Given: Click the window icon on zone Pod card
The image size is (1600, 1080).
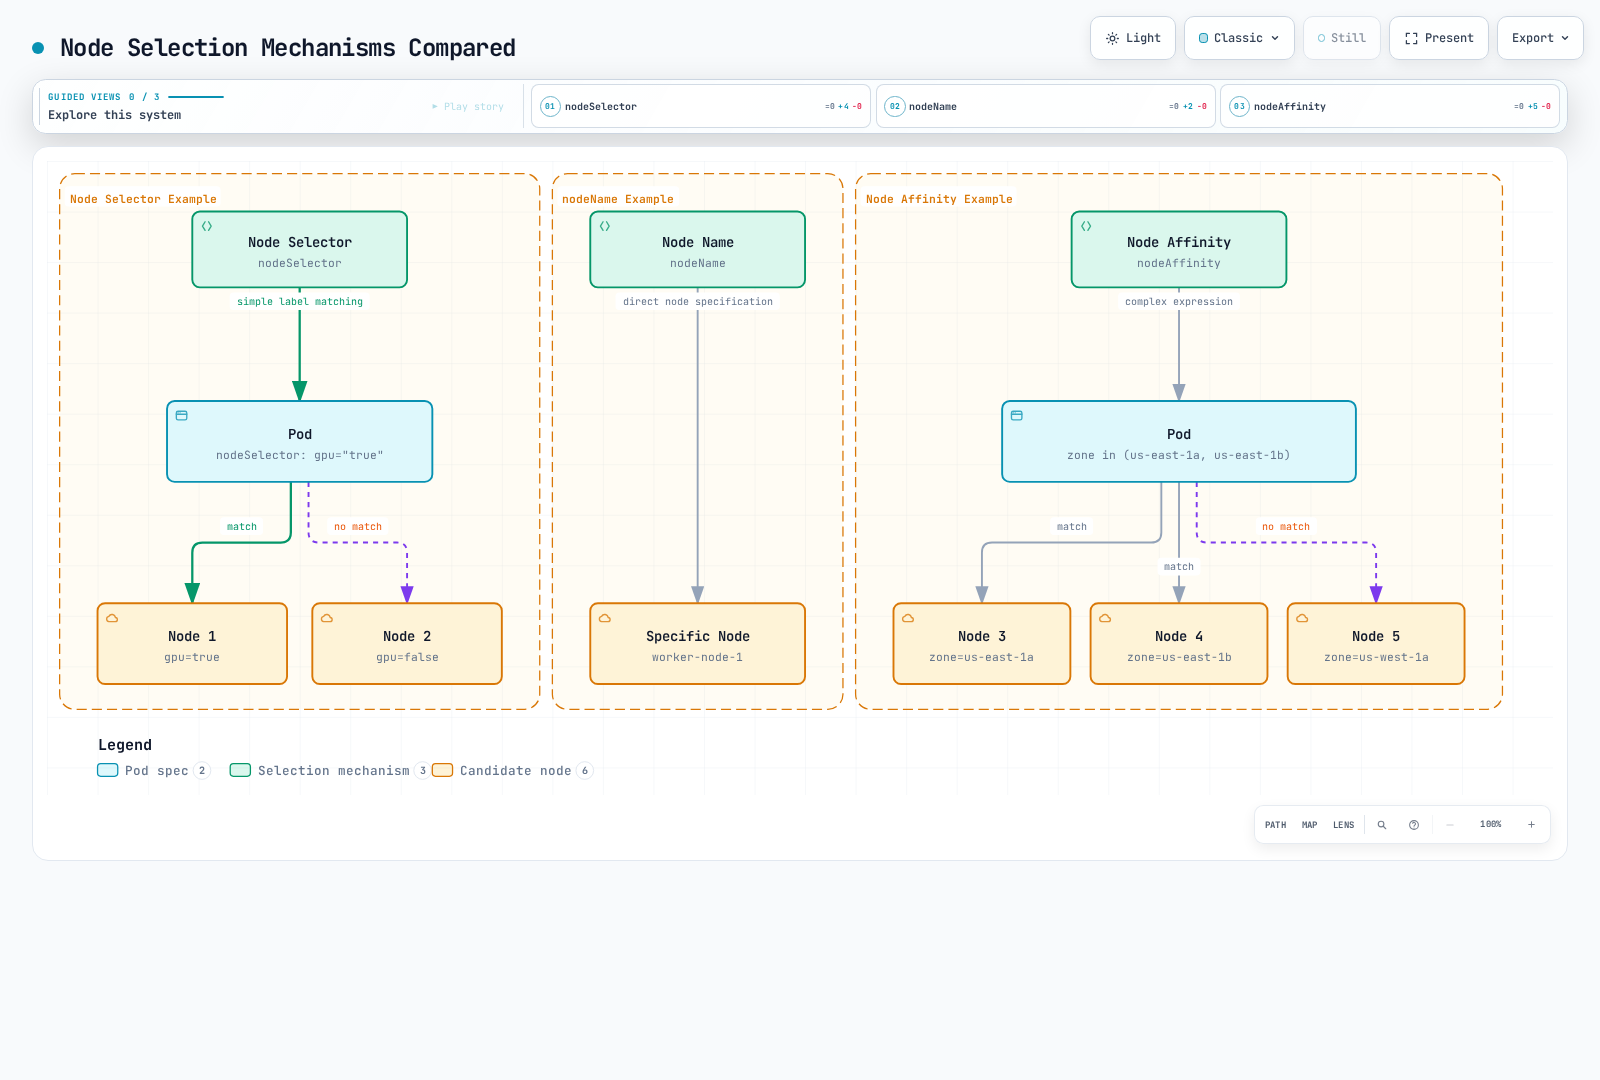Looking at the screenshot, I should (x=1017, y=415).
